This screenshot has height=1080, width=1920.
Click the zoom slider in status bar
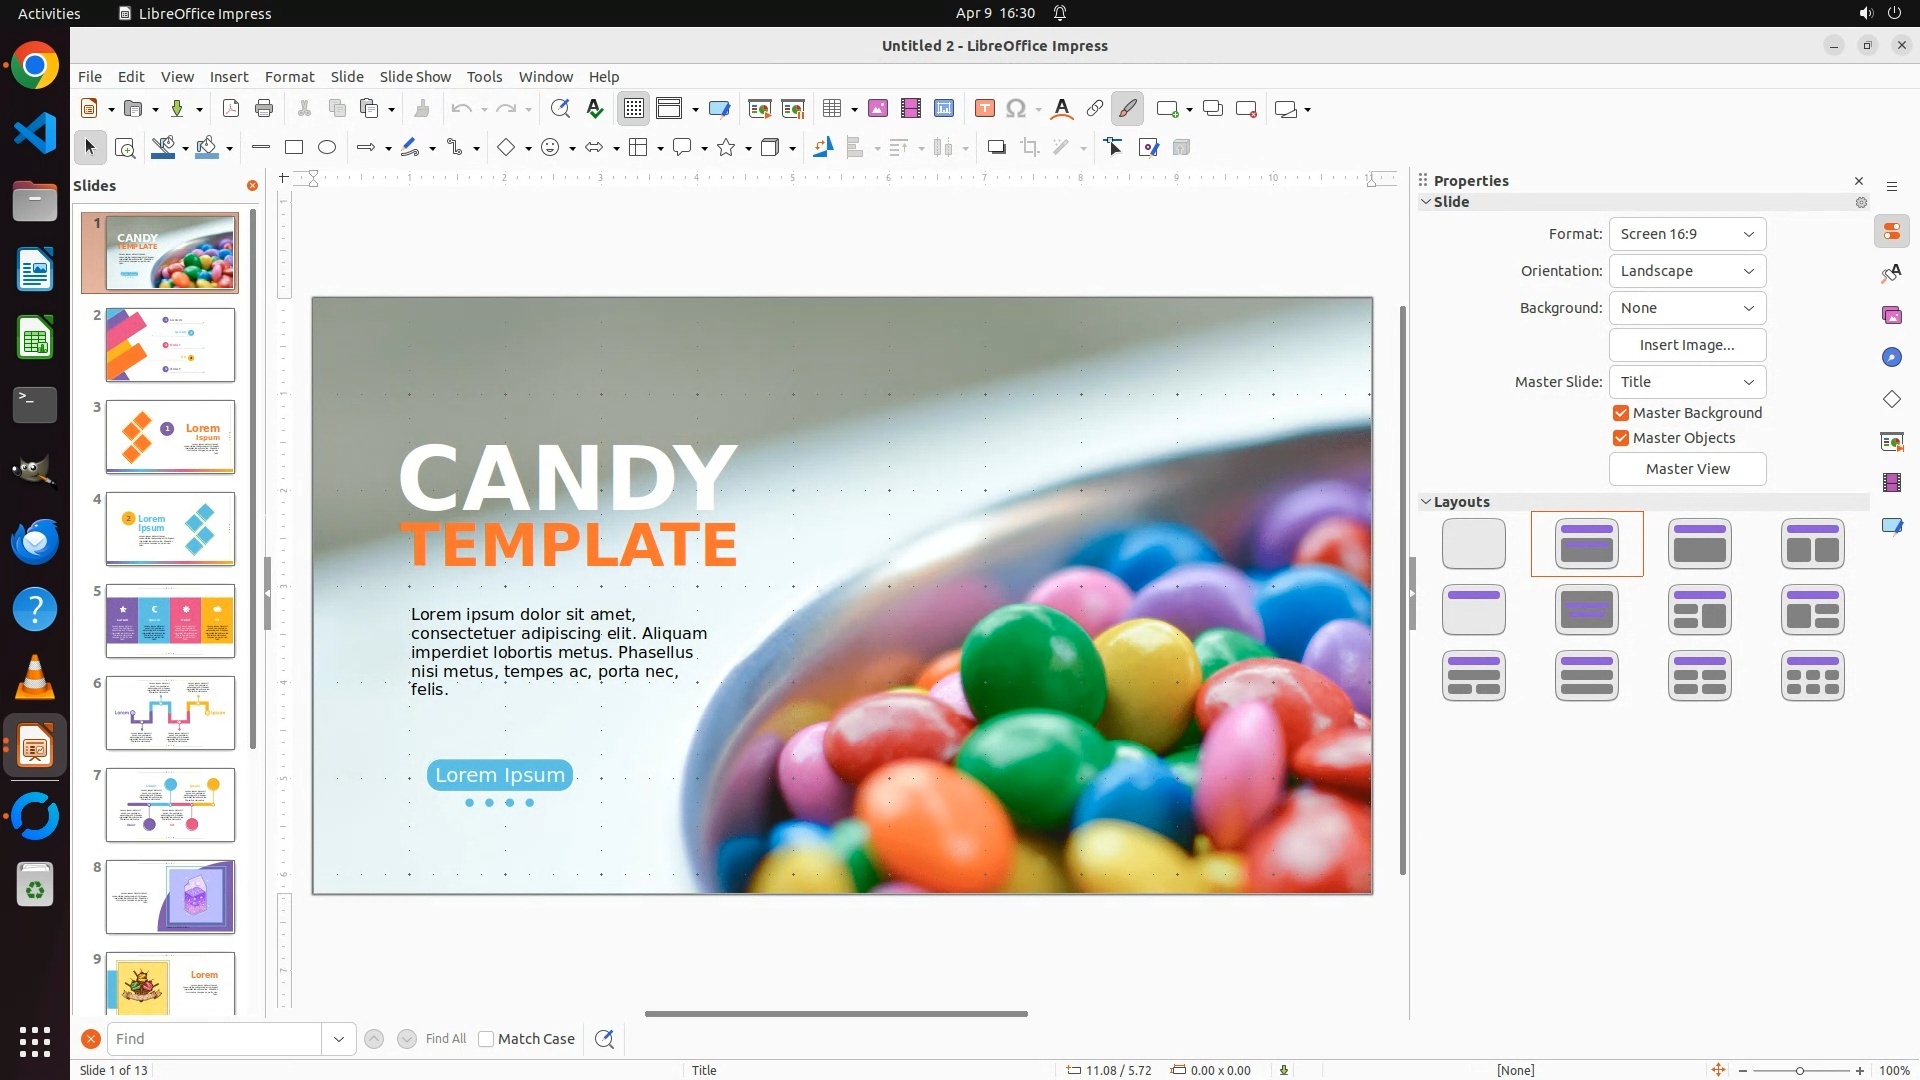[x=1800, y=1071]
